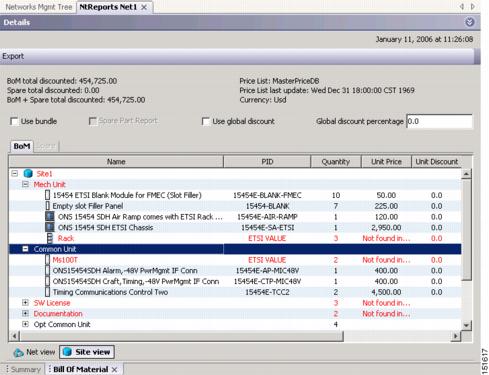Click the horizontal scrollbar left arrow

tap(14, 336)
